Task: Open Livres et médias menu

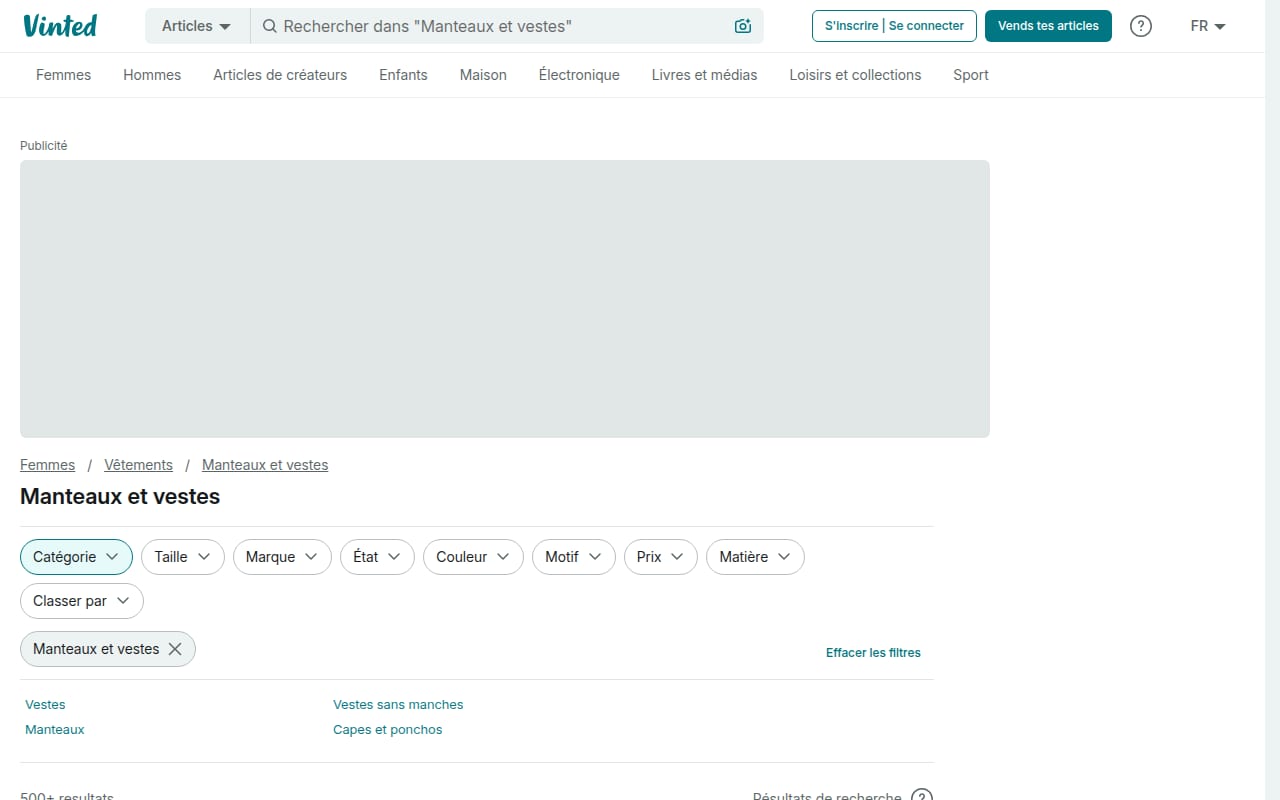Action: click(704, 75)
